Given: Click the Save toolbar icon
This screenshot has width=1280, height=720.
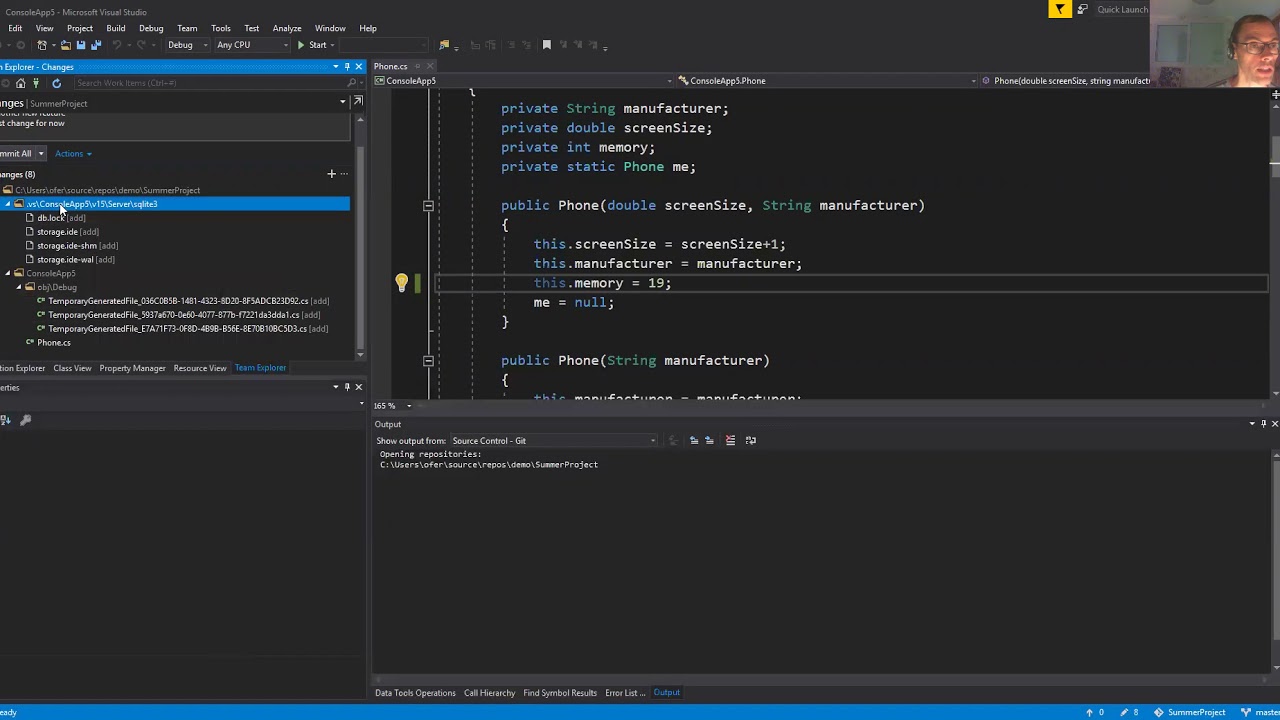Looking at the screenshot, I should (81, 45).
